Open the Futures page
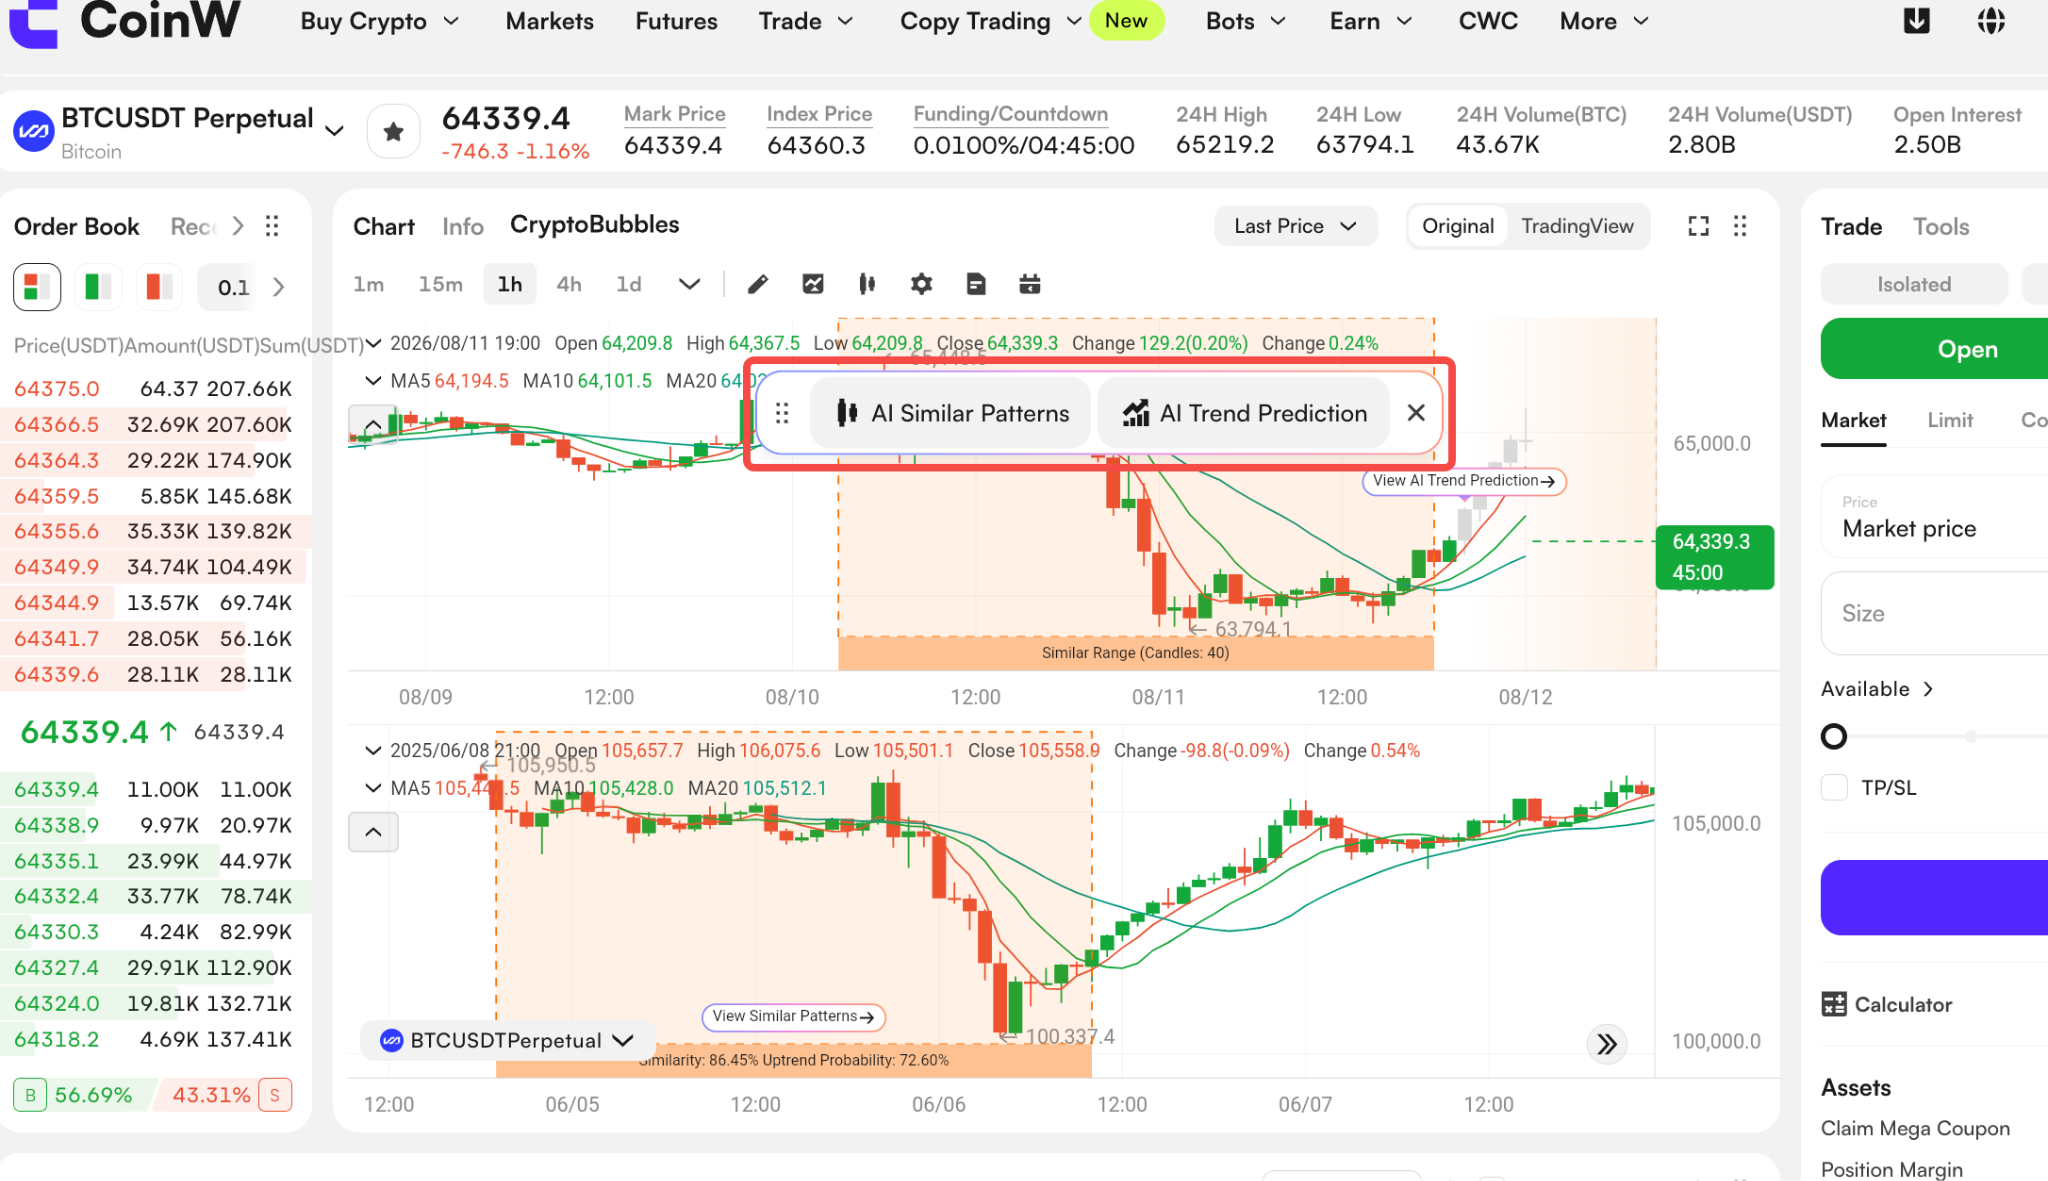 676,21
